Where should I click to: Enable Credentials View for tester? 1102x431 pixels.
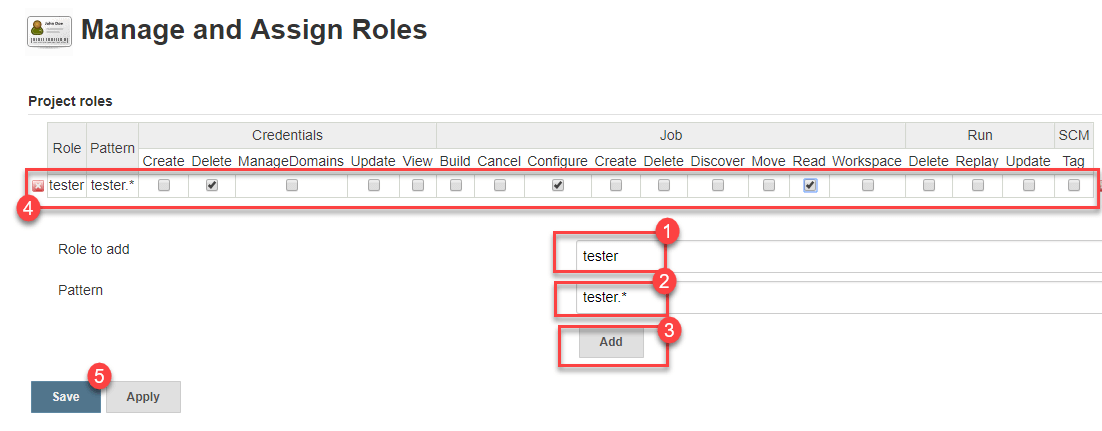(418, 185)
